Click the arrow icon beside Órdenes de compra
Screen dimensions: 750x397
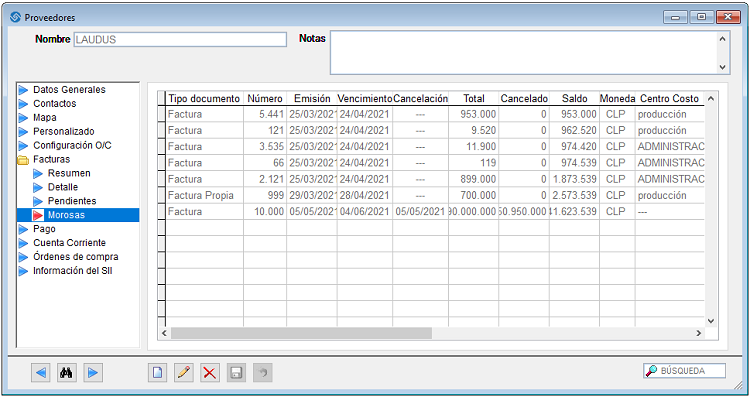click(x=23, y=257)
